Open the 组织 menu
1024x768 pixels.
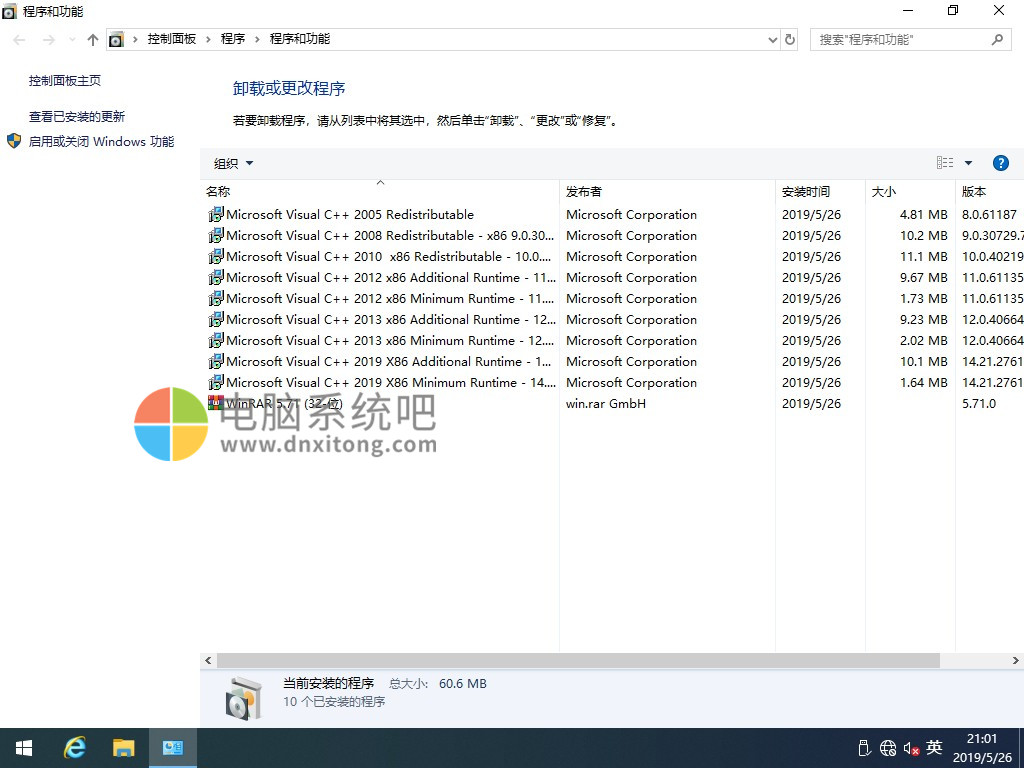[233, 163]
